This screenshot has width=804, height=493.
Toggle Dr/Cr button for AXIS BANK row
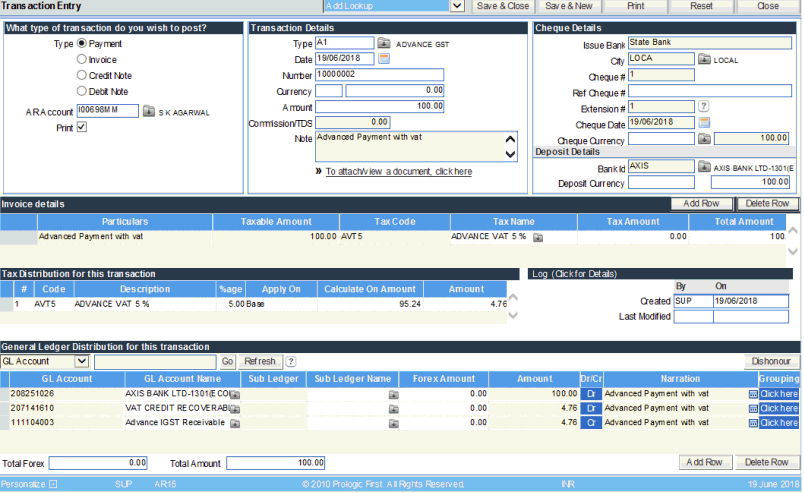point(590,394)
